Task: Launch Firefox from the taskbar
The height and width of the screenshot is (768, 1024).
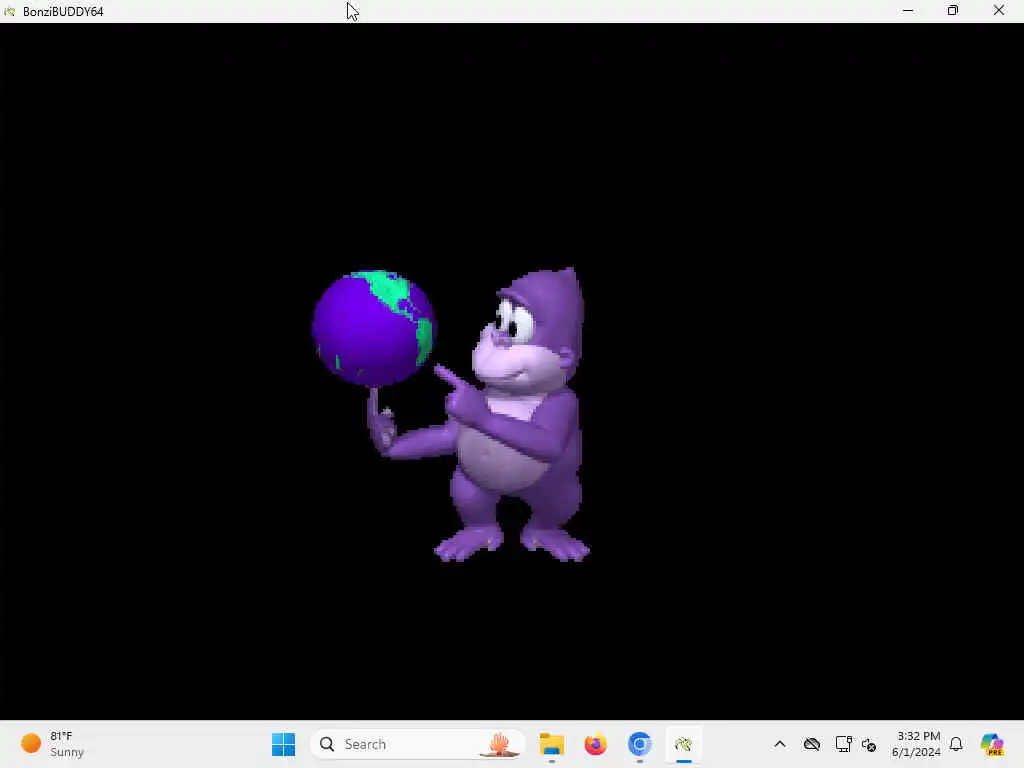Action: 596,744
